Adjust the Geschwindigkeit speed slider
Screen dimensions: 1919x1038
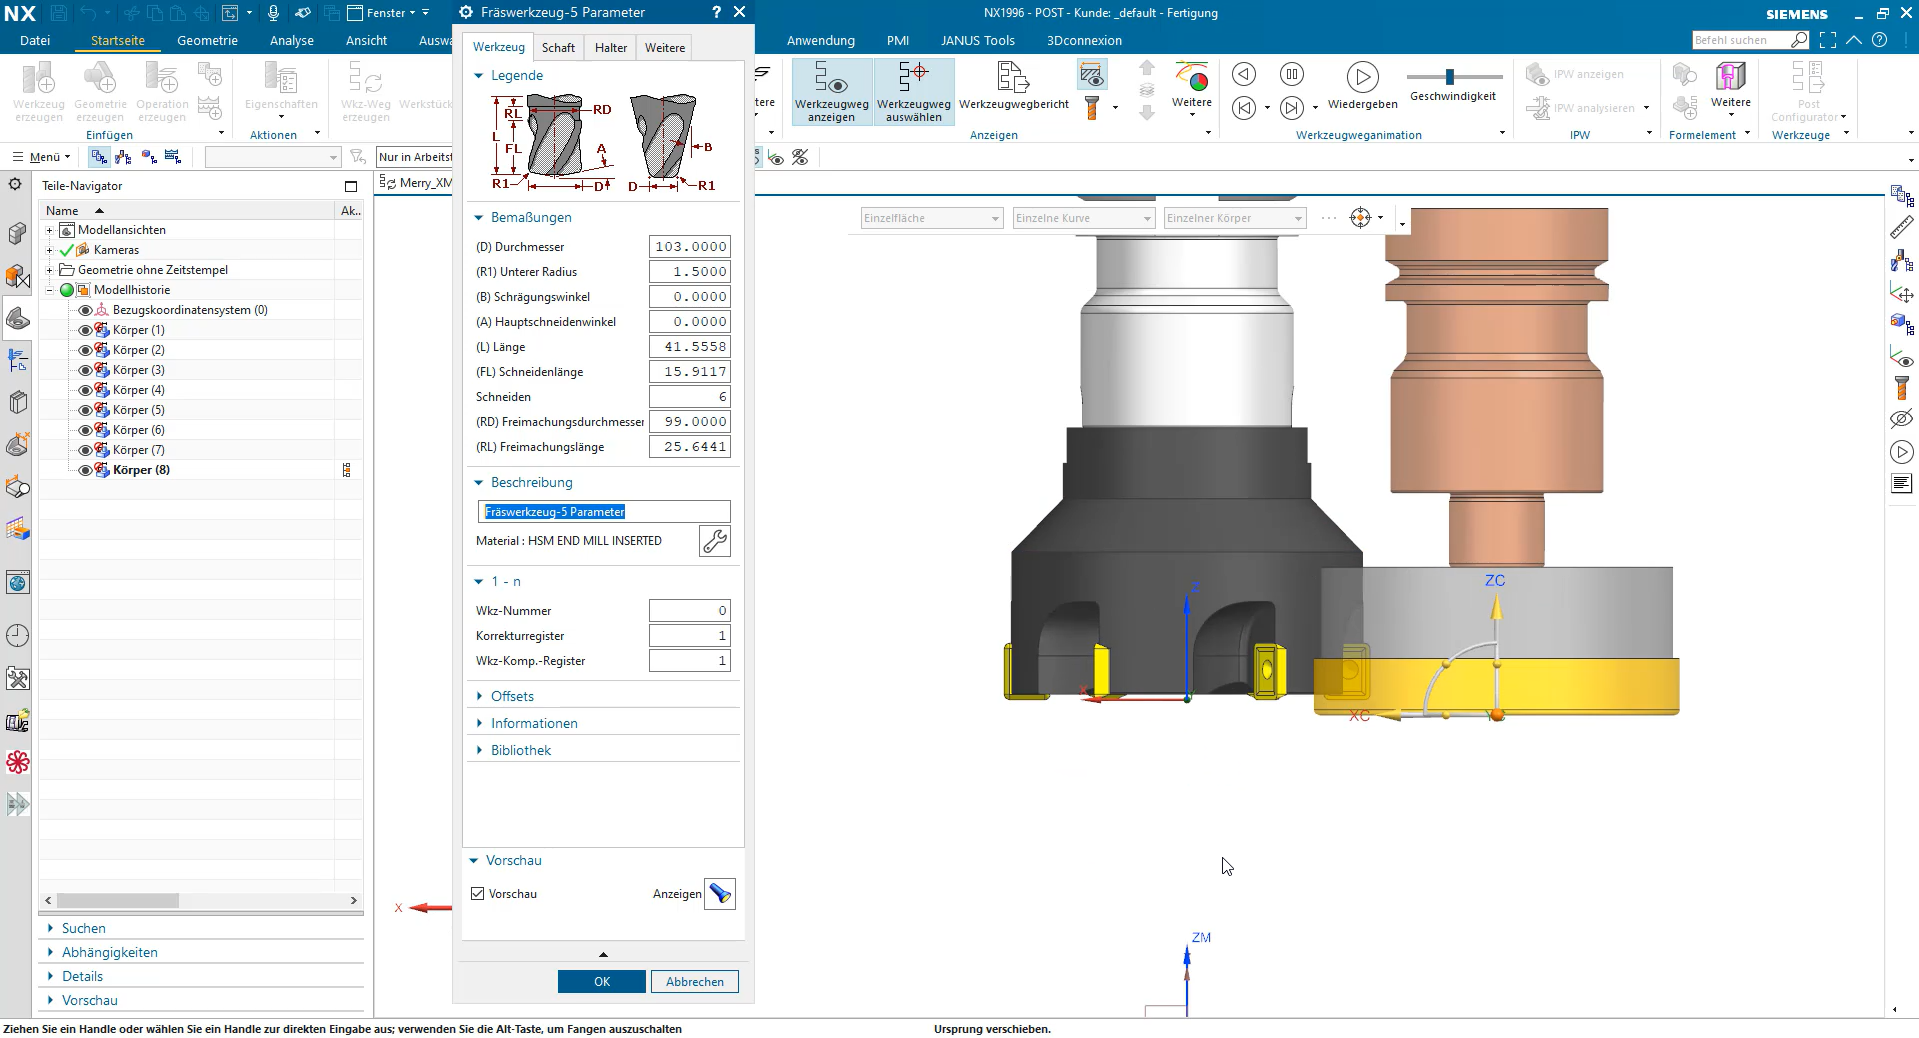click(1450, 77)
